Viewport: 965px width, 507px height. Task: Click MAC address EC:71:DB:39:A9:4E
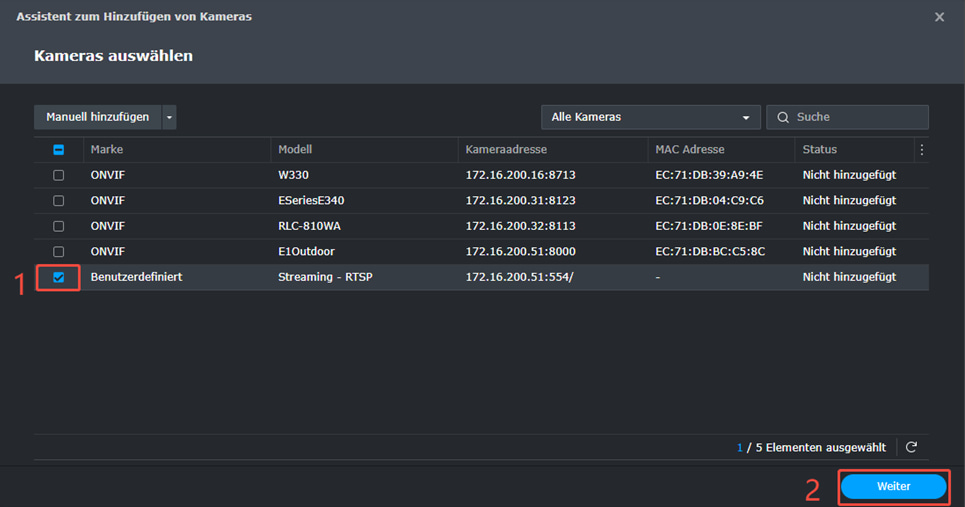pos(709,175)
